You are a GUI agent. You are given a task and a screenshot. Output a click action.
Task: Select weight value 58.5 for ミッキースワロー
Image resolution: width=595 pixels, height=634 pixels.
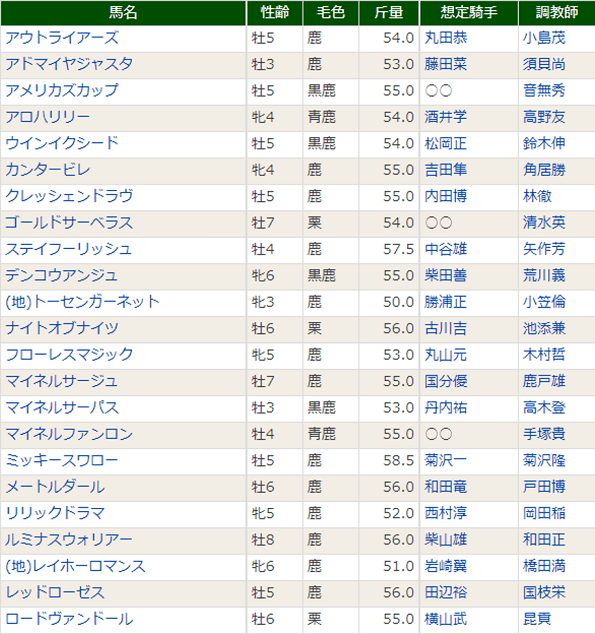click(399, 461)
